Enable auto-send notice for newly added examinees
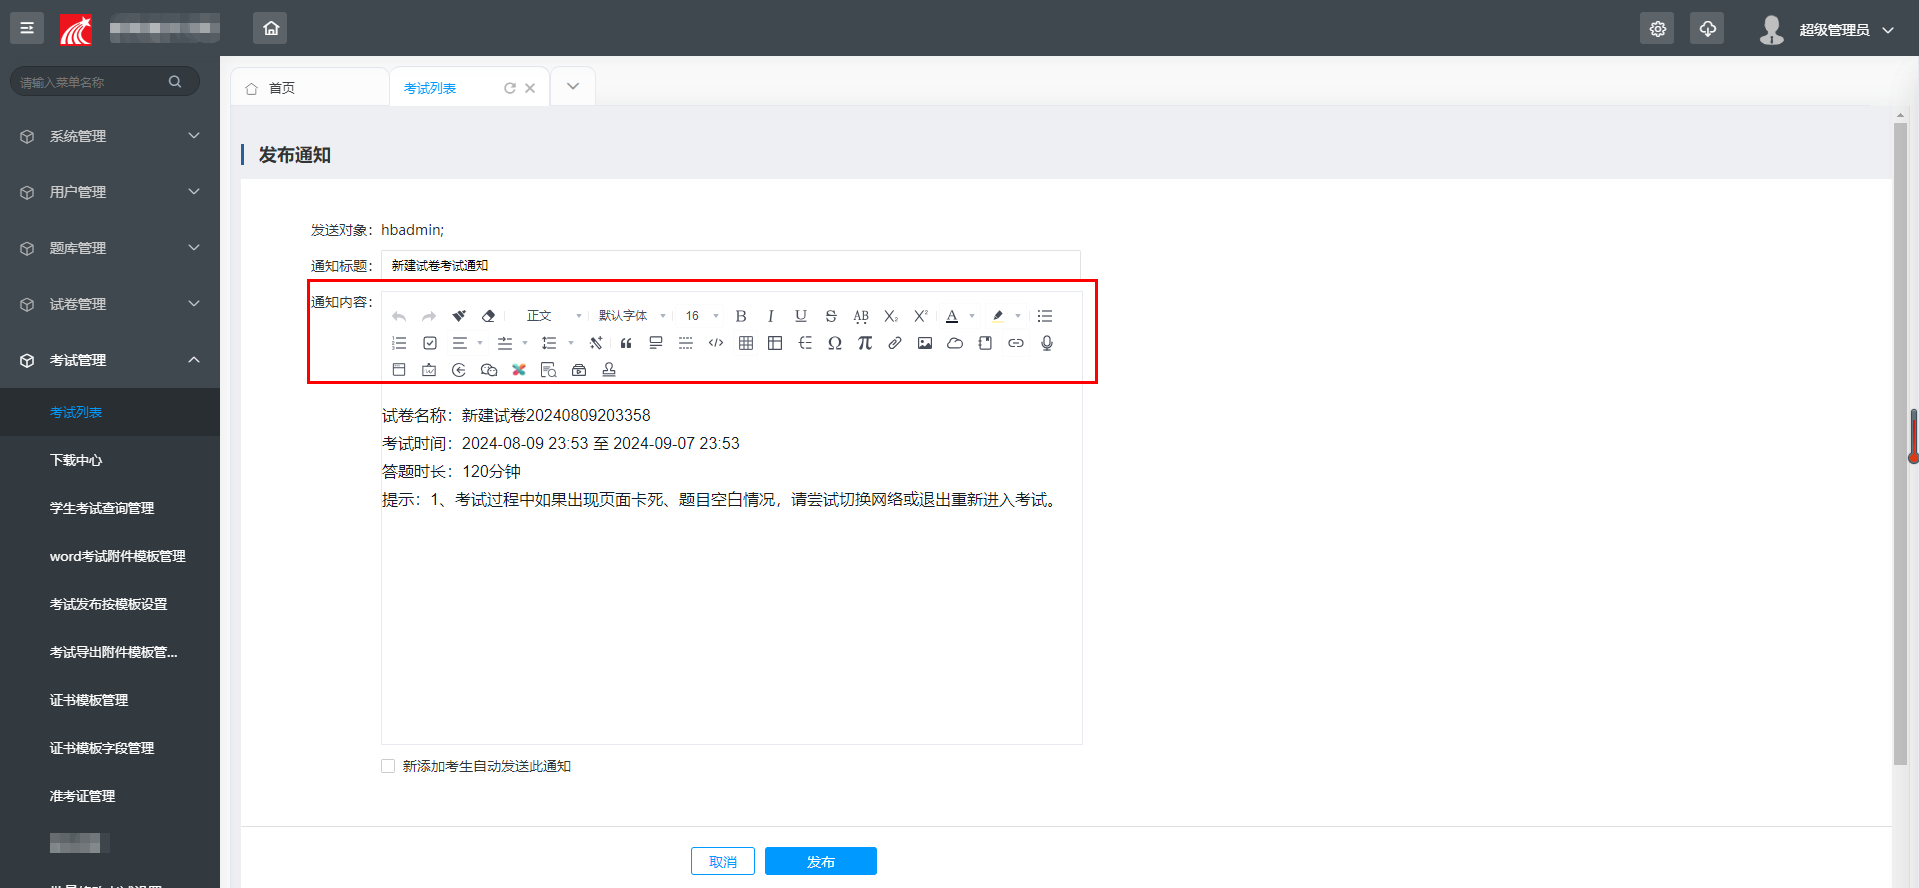This screenshot has width=1919, height=888. coord(388,766)
